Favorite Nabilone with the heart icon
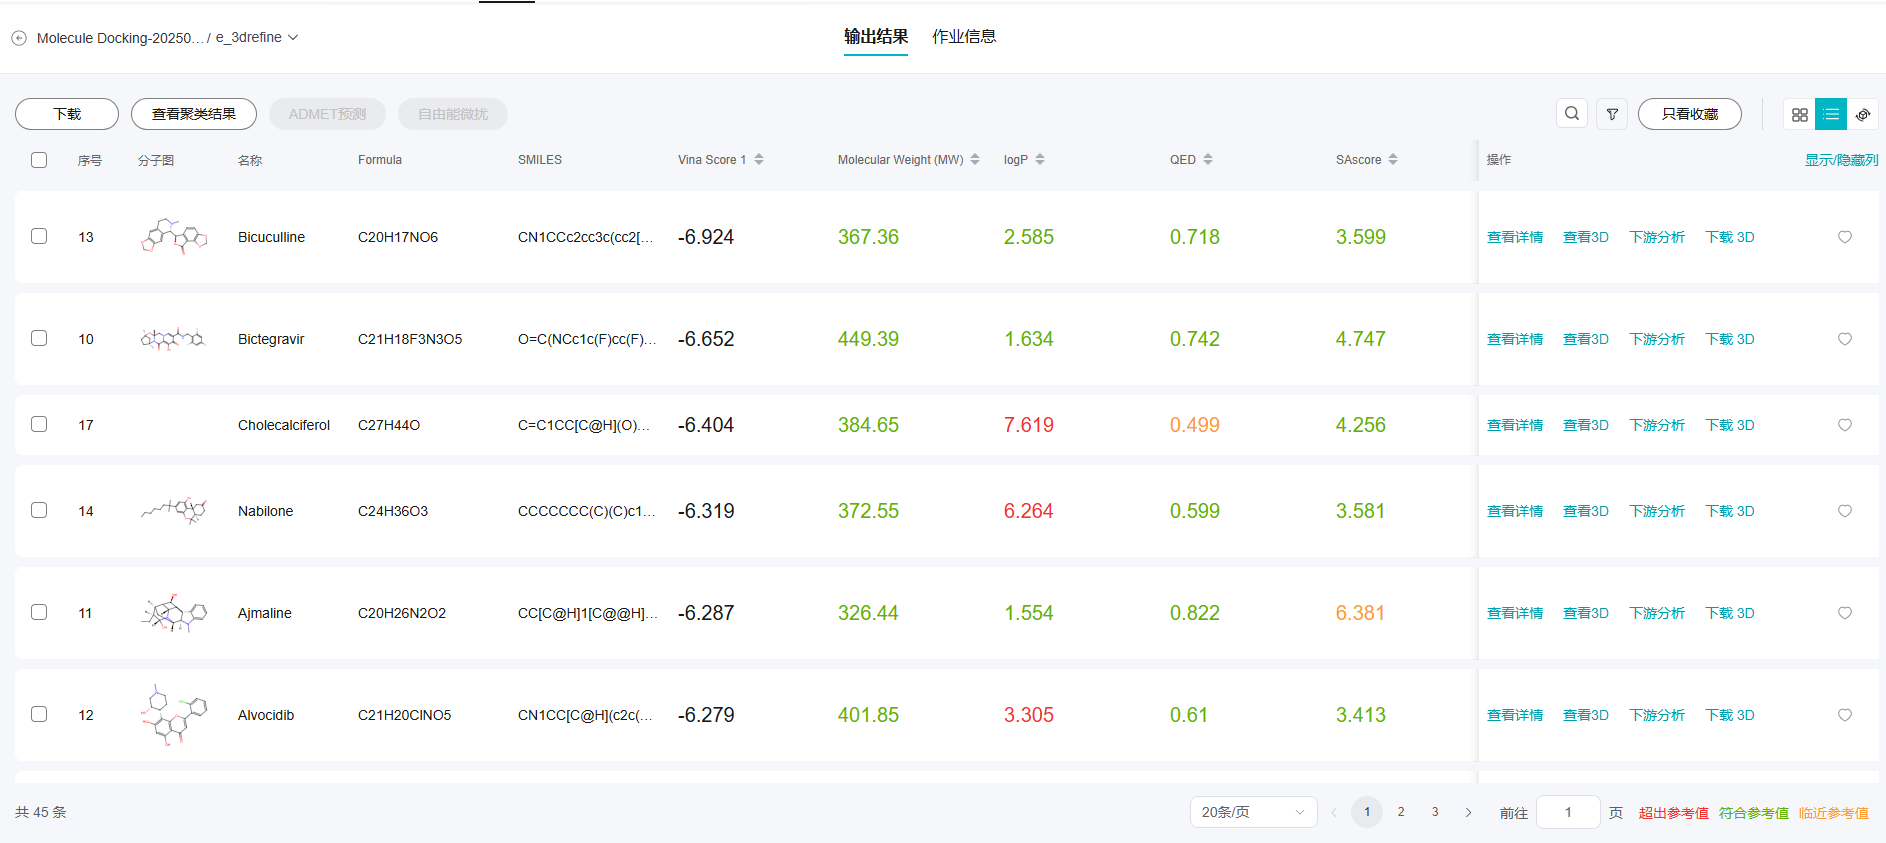This screenshot has width=1886, height=843. (1844, 511)
